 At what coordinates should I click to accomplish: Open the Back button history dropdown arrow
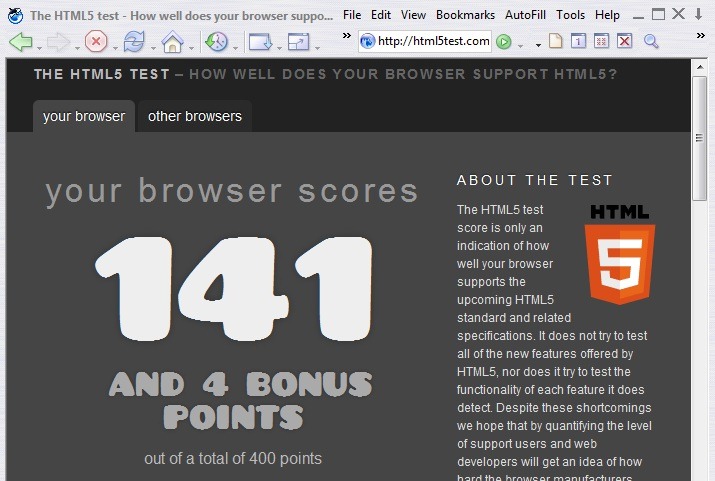click(x=40, y=47)
